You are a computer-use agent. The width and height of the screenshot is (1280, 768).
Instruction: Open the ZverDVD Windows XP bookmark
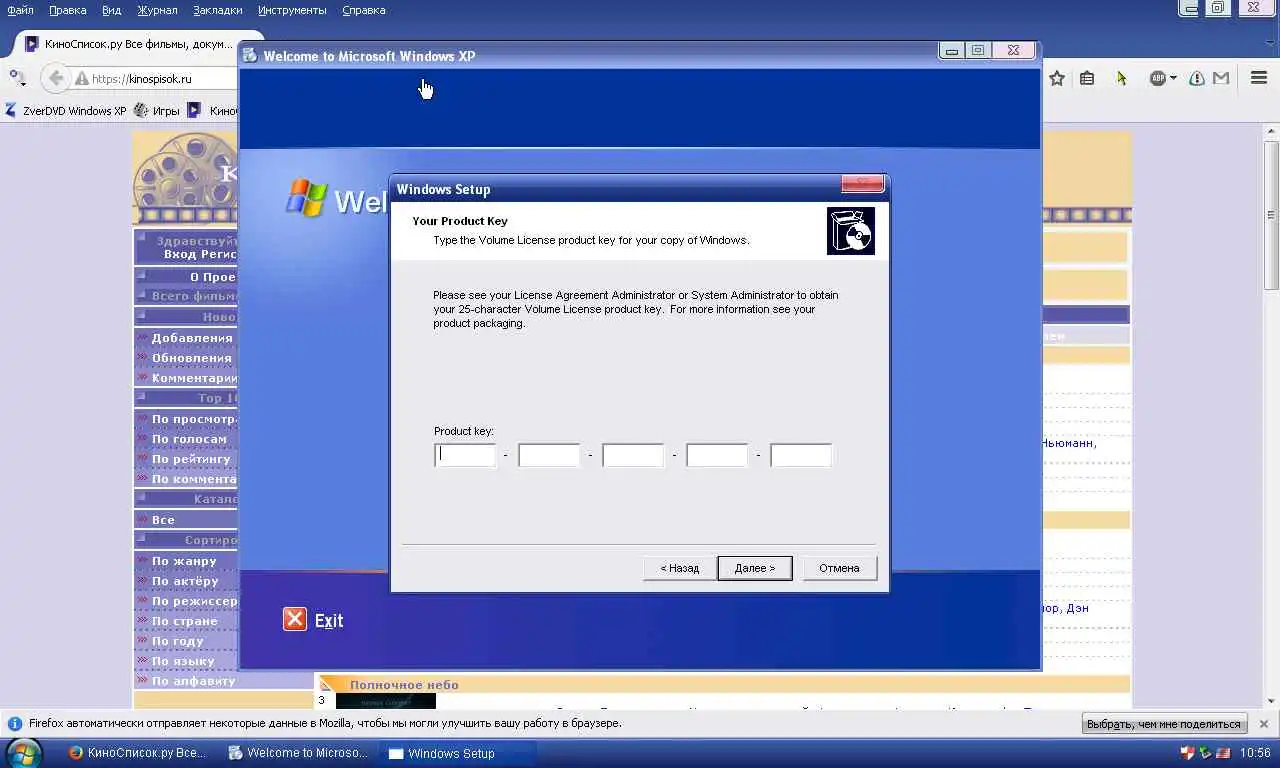pyautogui.click(x=66, y=111)
